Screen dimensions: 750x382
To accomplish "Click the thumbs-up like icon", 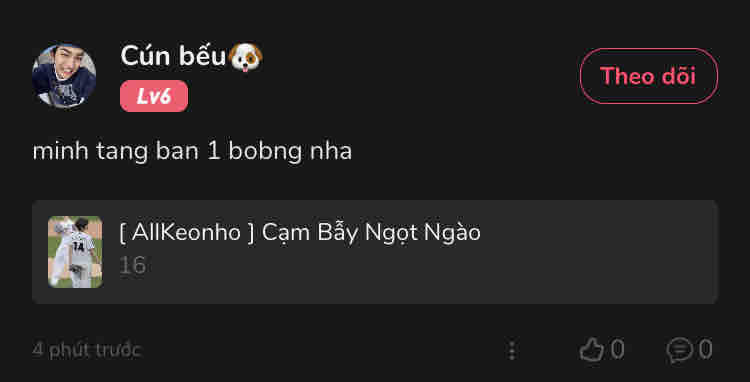I will click(x=592, y=349).
